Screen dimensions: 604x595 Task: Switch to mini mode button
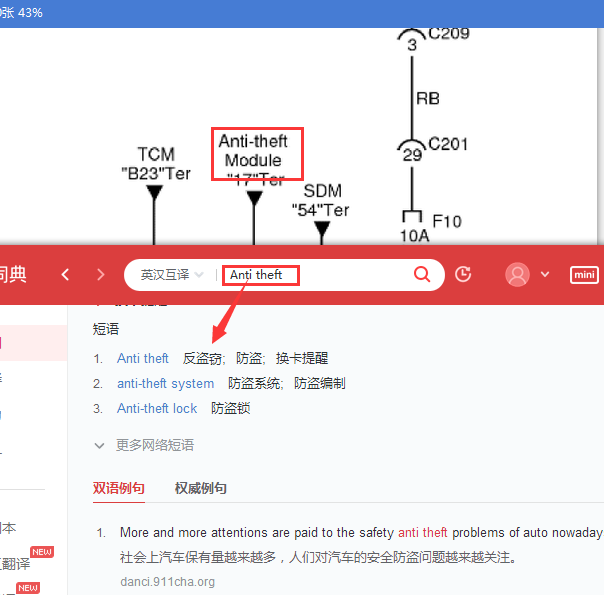point(584,275)
